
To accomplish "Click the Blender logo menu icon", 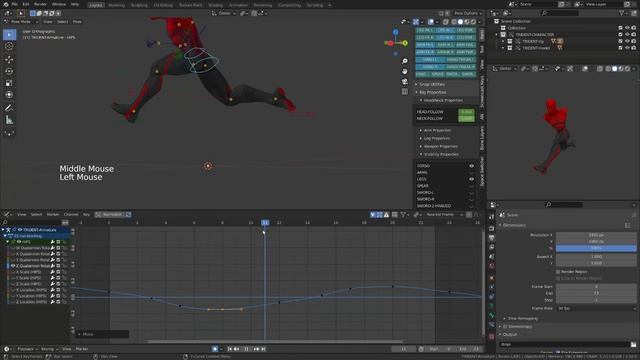I will click(x=5, y=4).
